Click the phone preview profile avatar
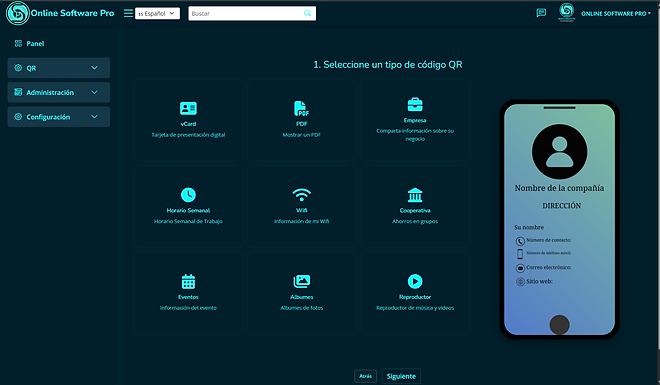660x385 pixels. [559, 151]
